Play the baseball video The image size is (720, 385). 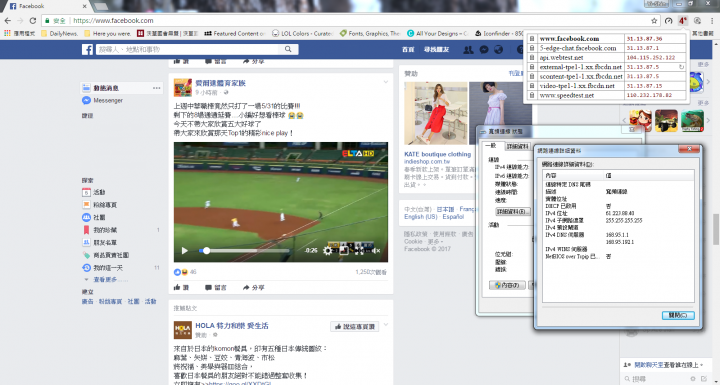click(x=185, y=251)
